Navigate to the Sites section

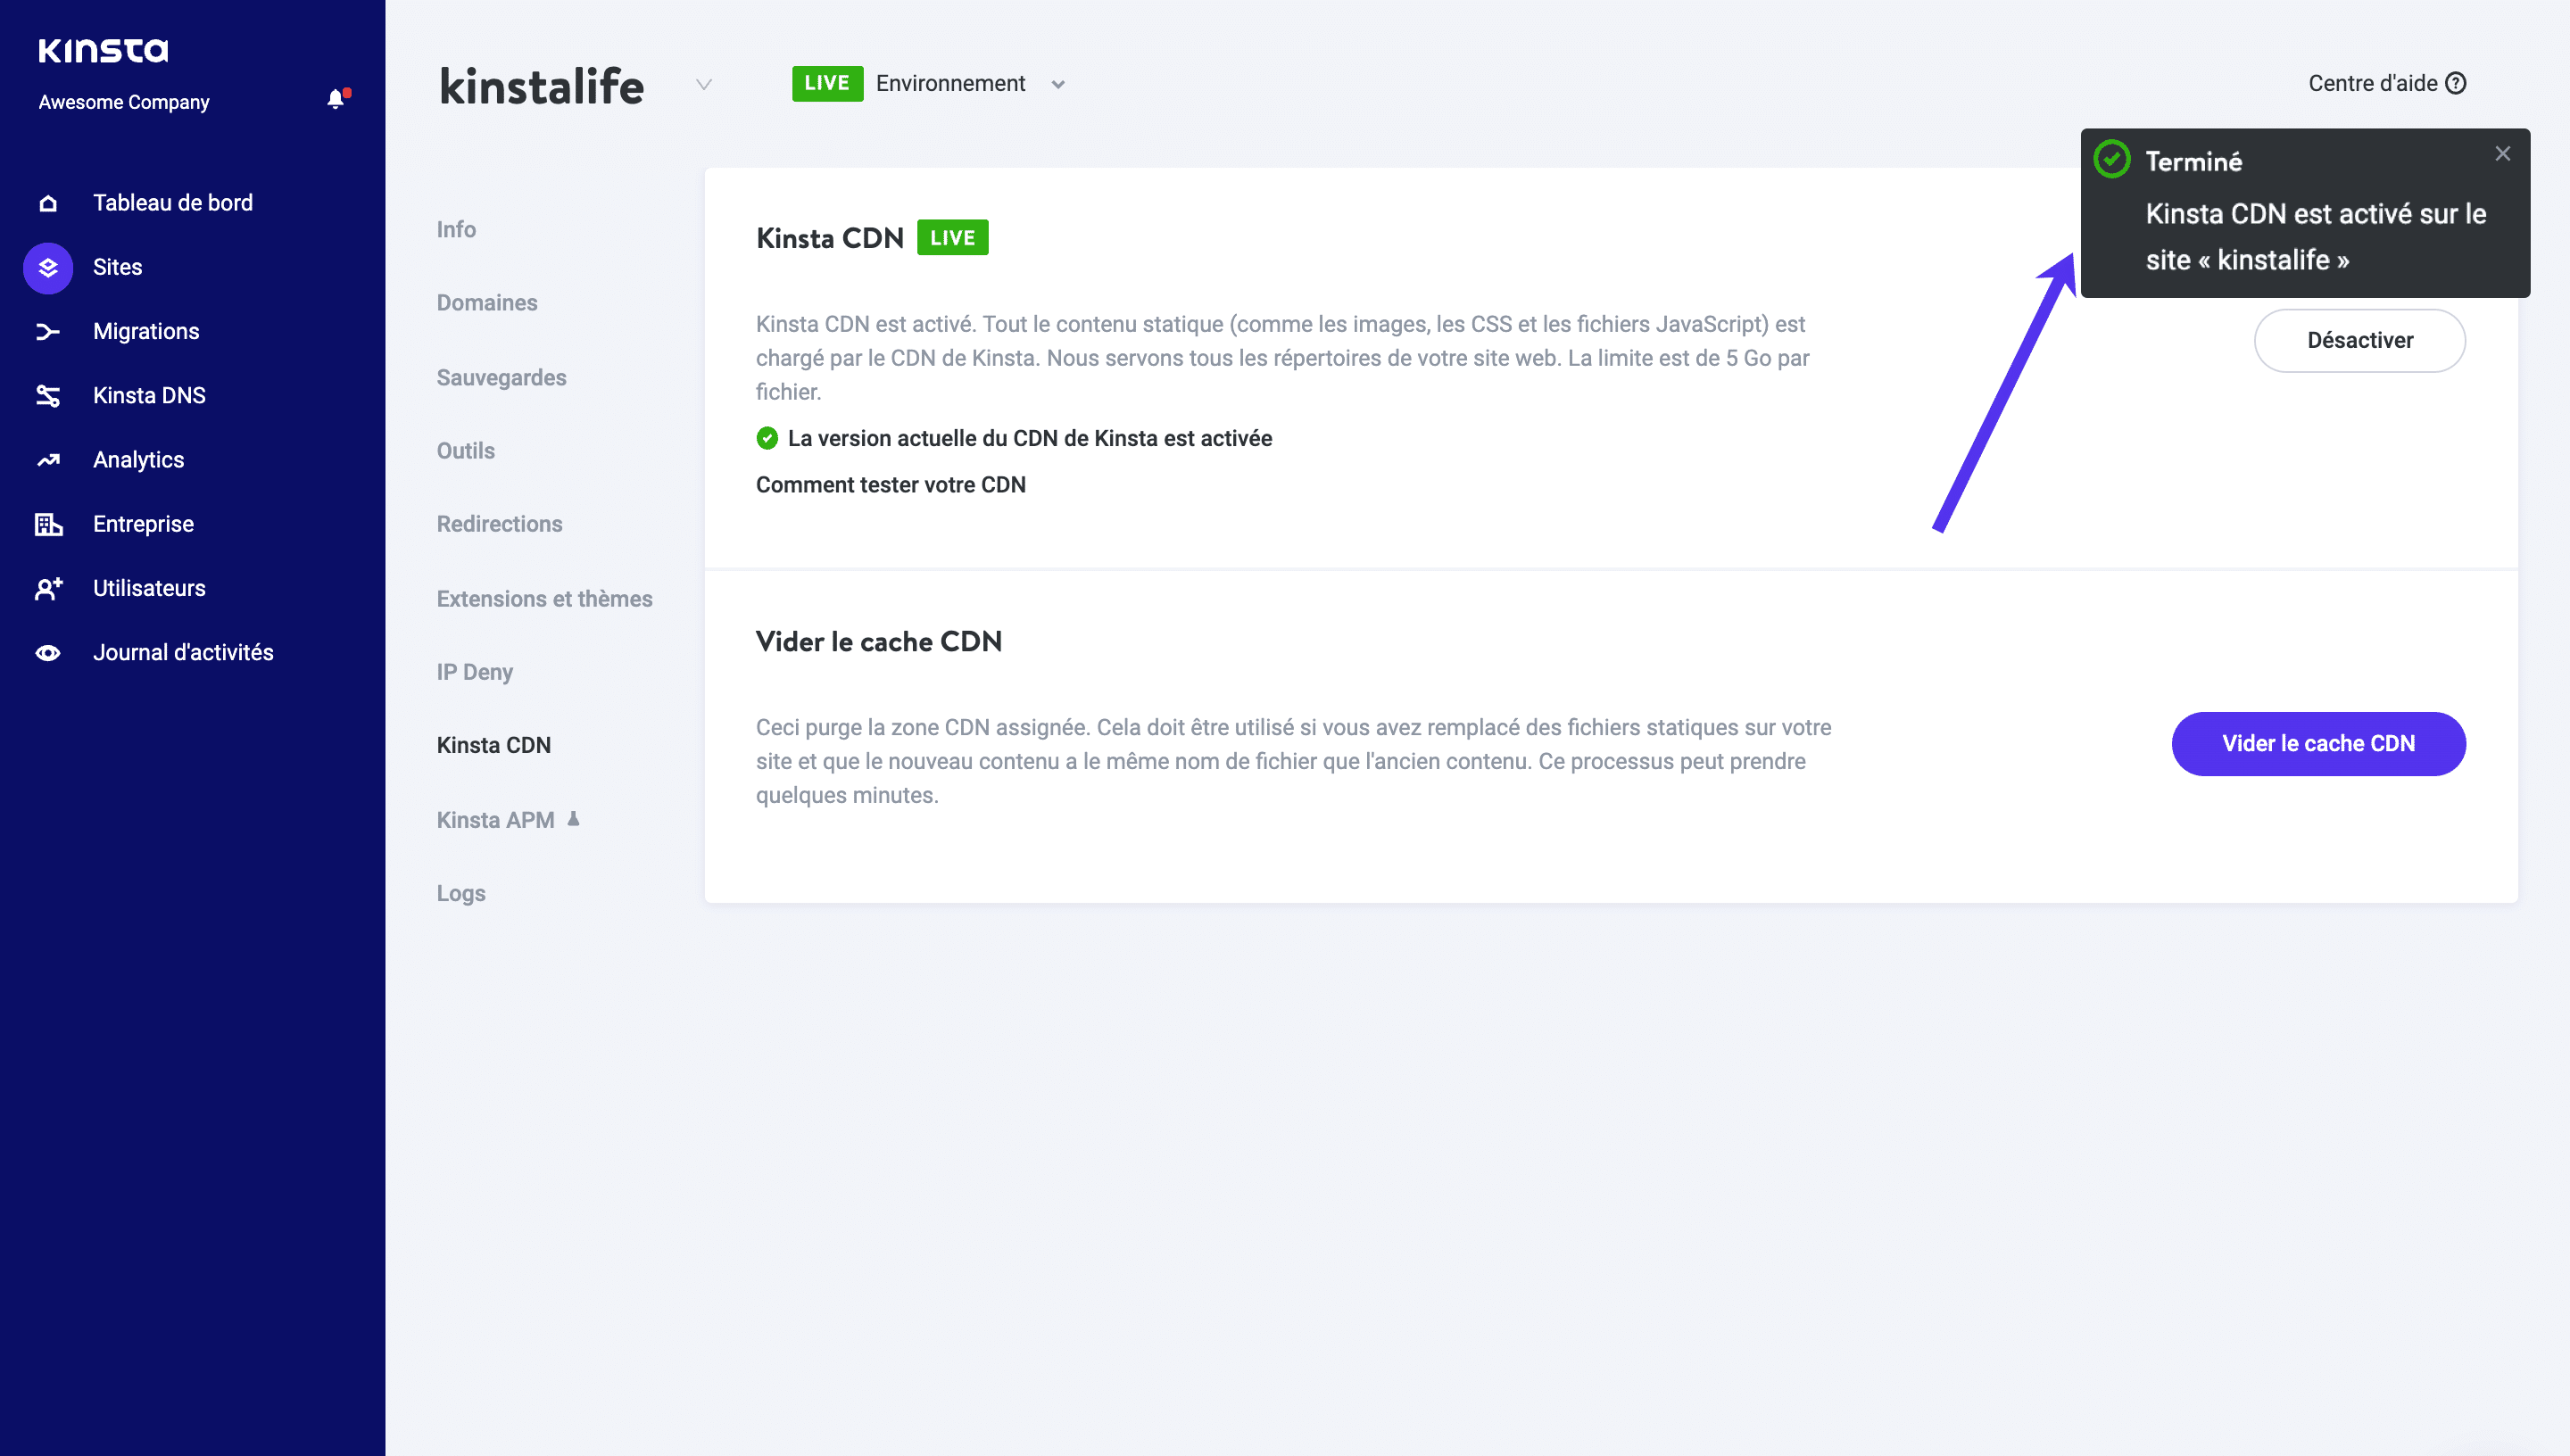click(117, 267)
